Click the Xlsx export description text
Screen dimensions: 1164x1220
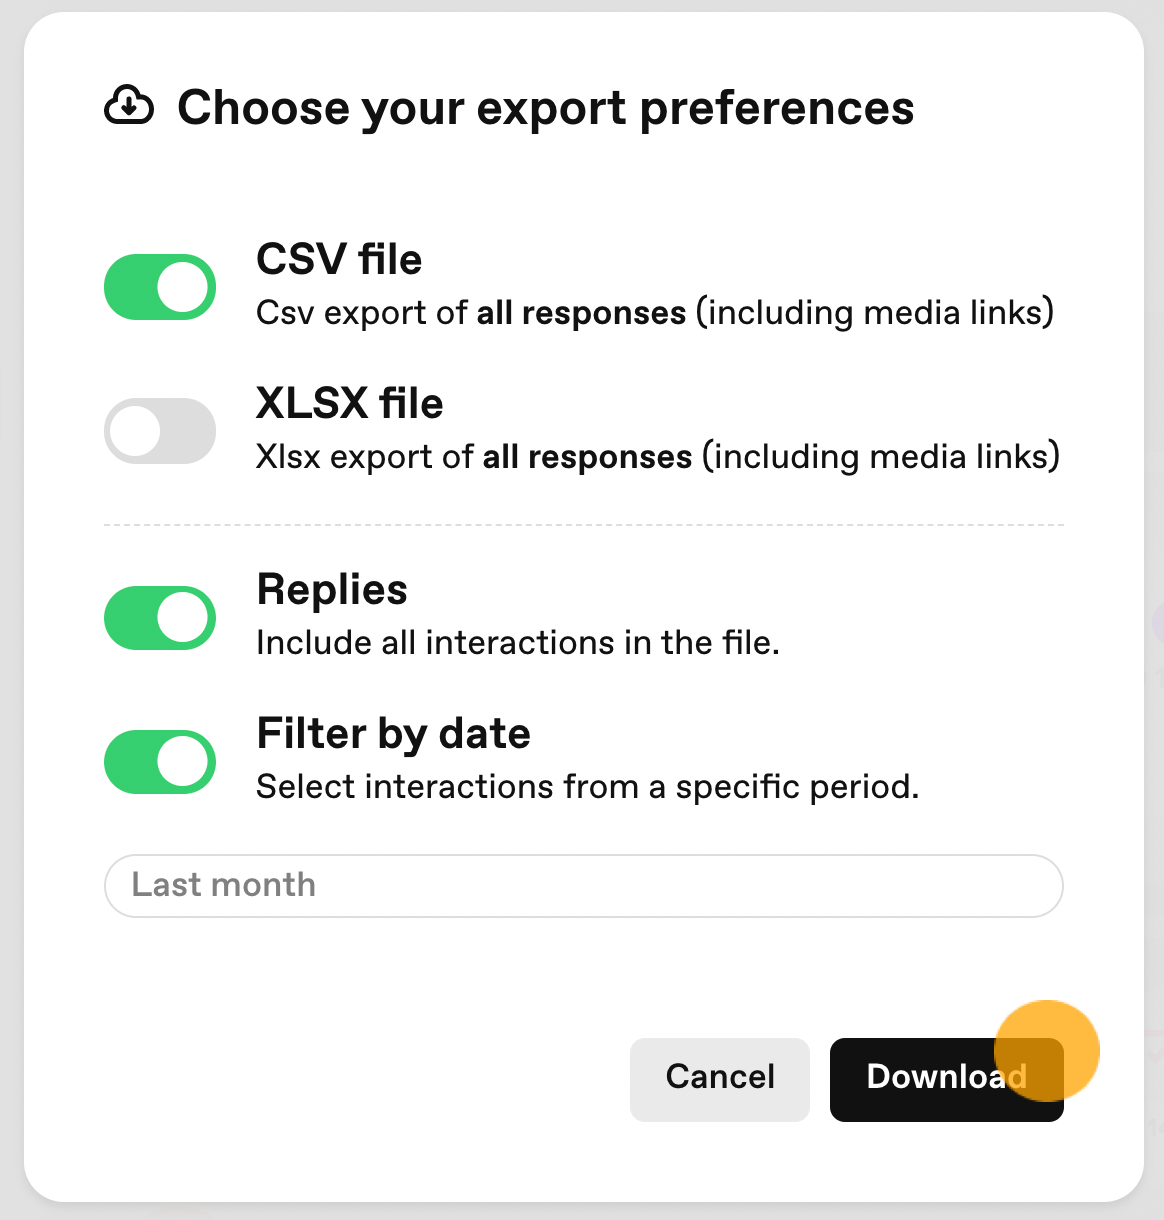658,457
